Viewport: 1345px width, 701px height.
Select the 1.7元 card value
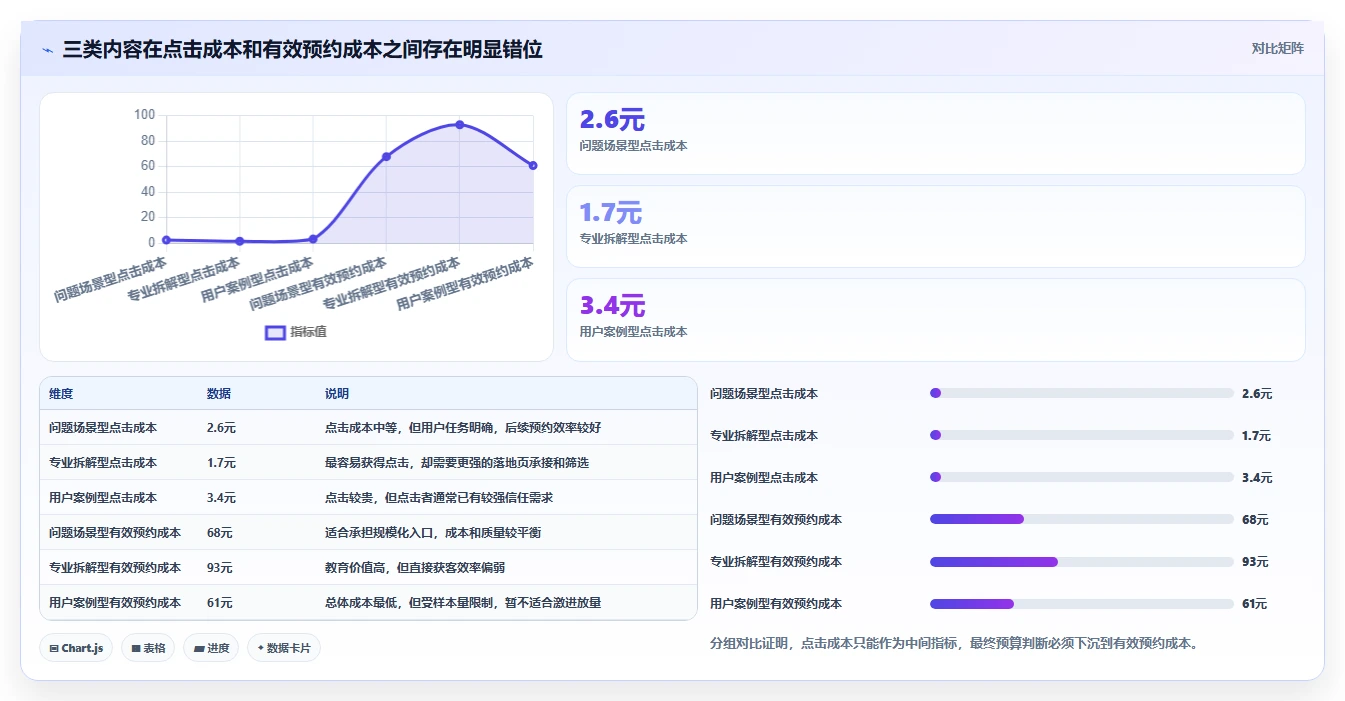(611, 213)
